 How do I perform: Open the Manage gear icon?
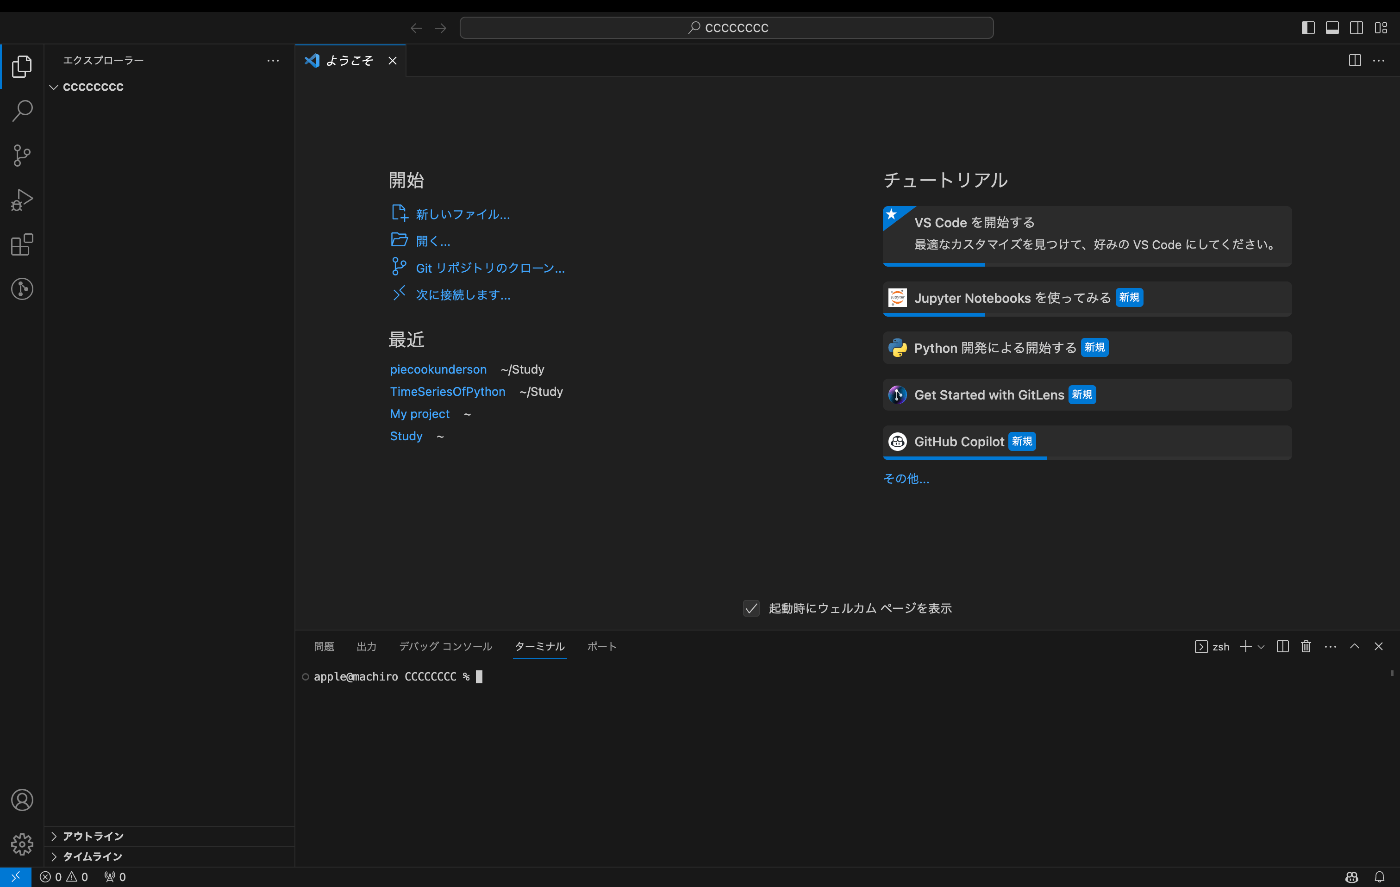pos(22,845)
